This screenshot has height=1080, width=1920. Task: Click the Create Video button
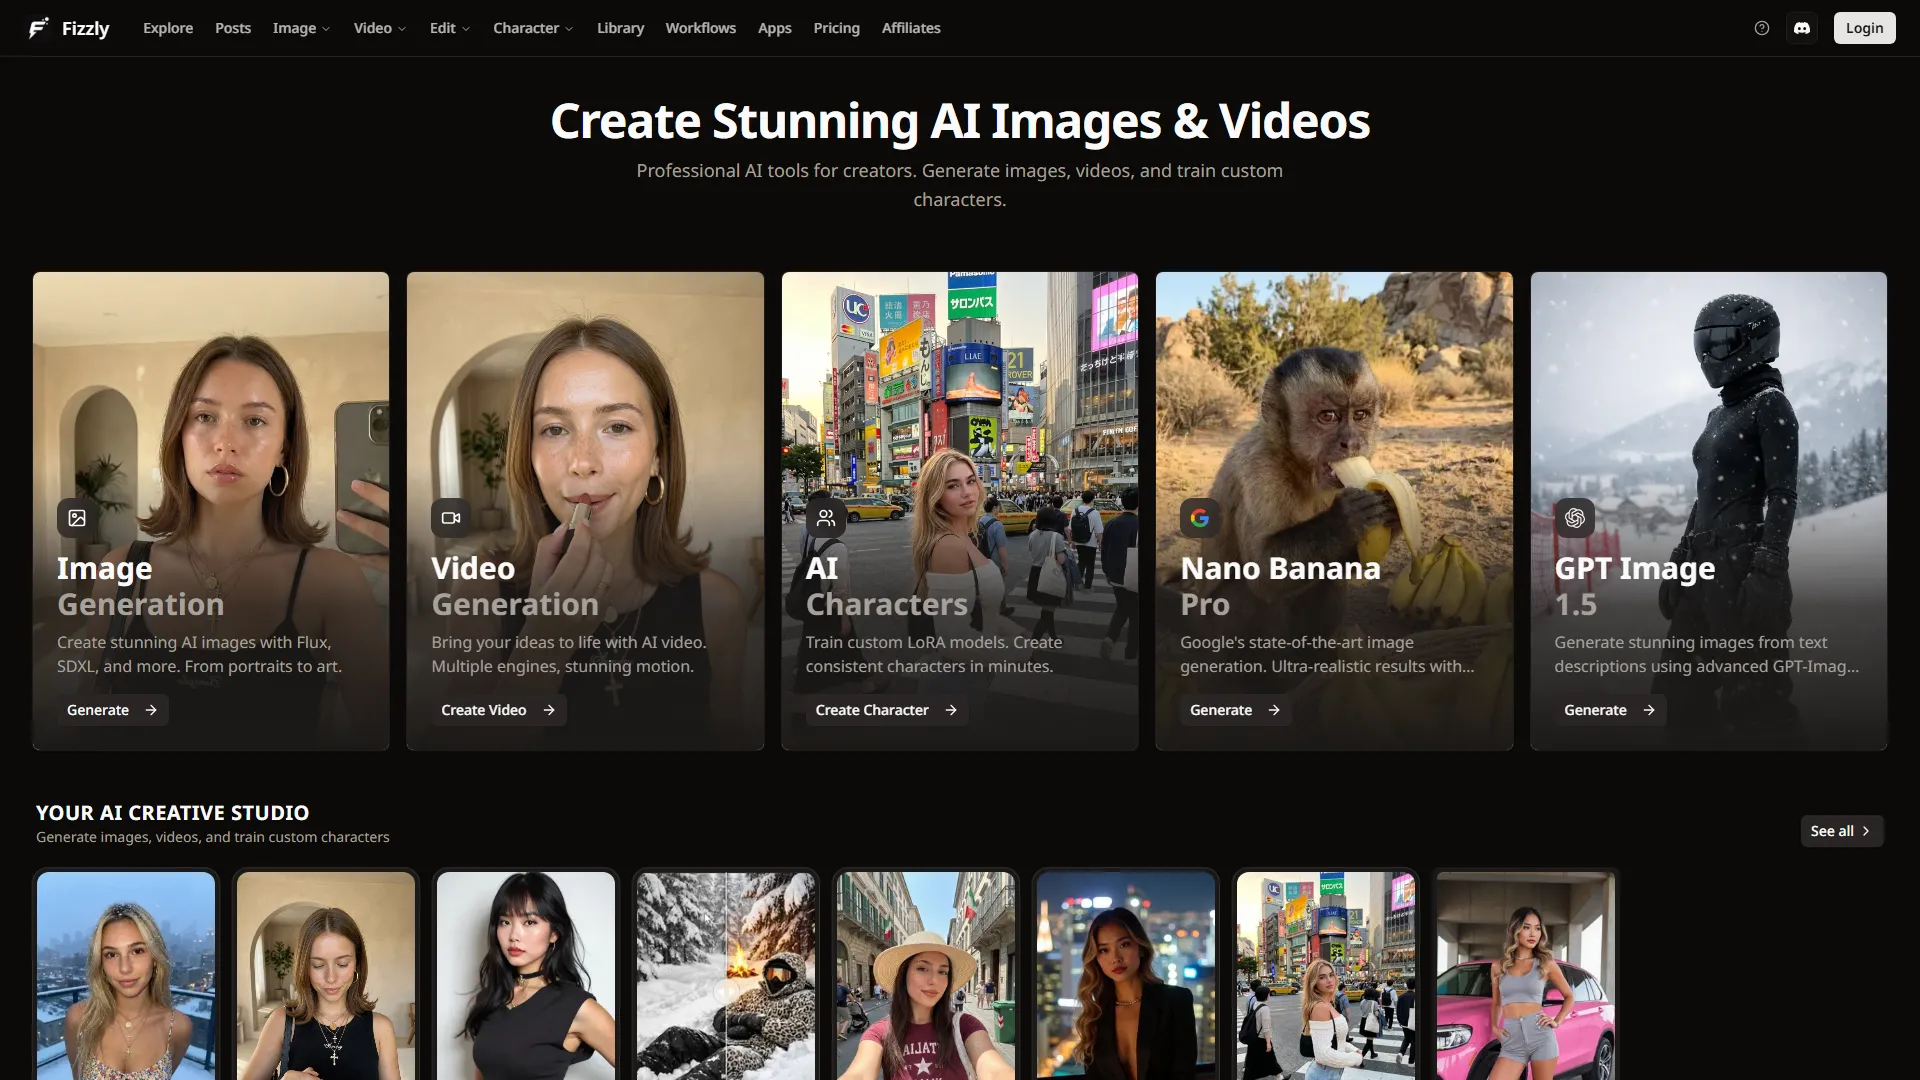(x=497, y=710)
